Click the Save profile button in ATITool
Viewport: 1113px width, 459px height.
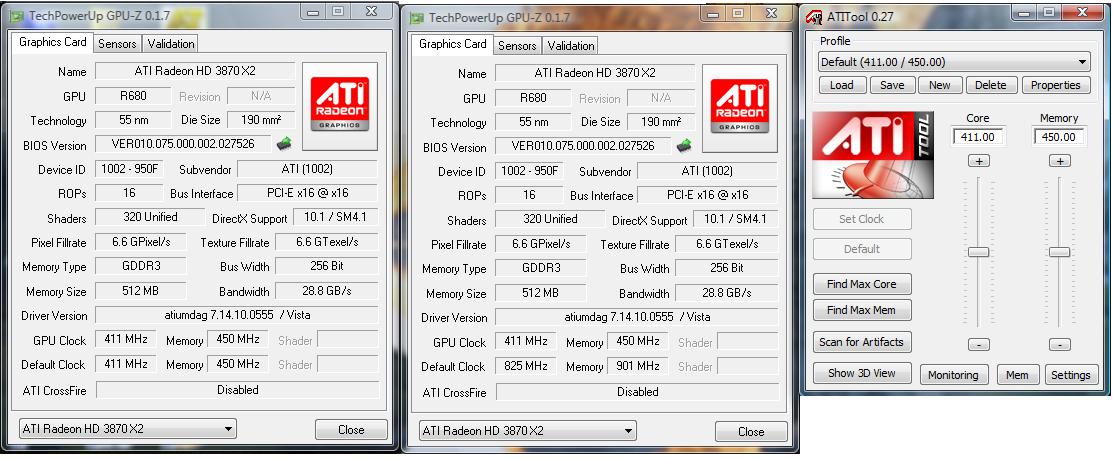892,85
